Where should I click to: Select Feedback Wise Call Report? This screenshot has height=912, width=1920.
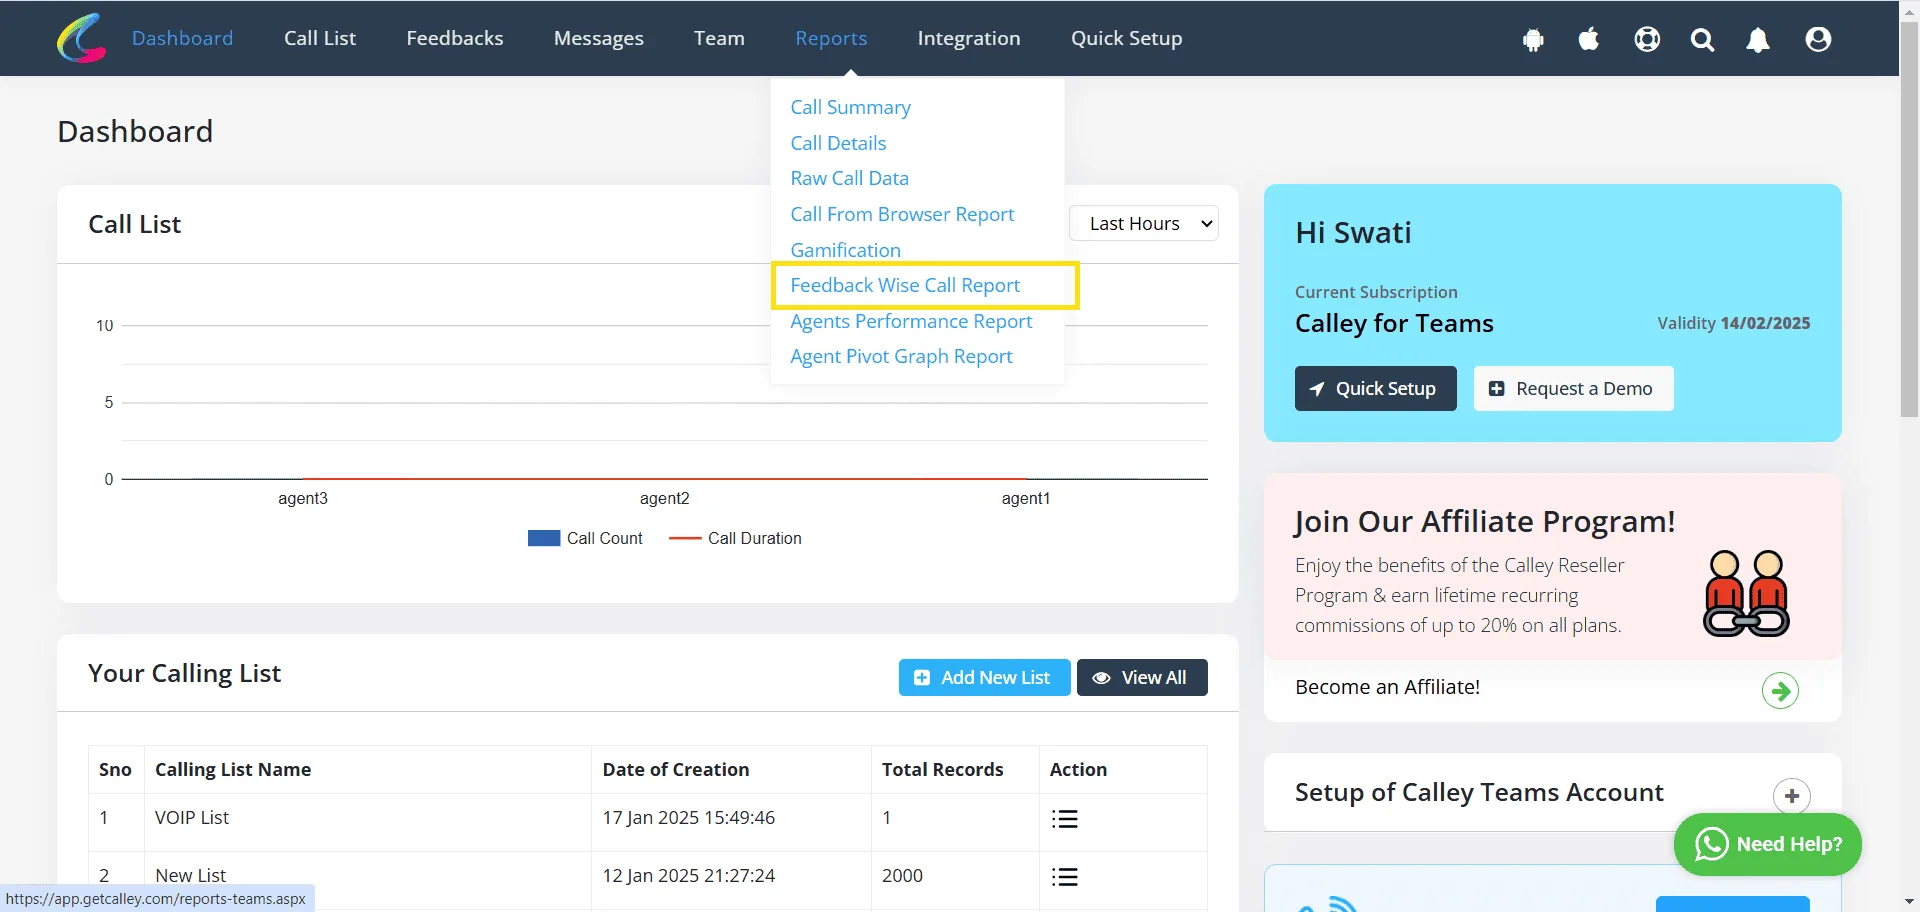[905, 285]
